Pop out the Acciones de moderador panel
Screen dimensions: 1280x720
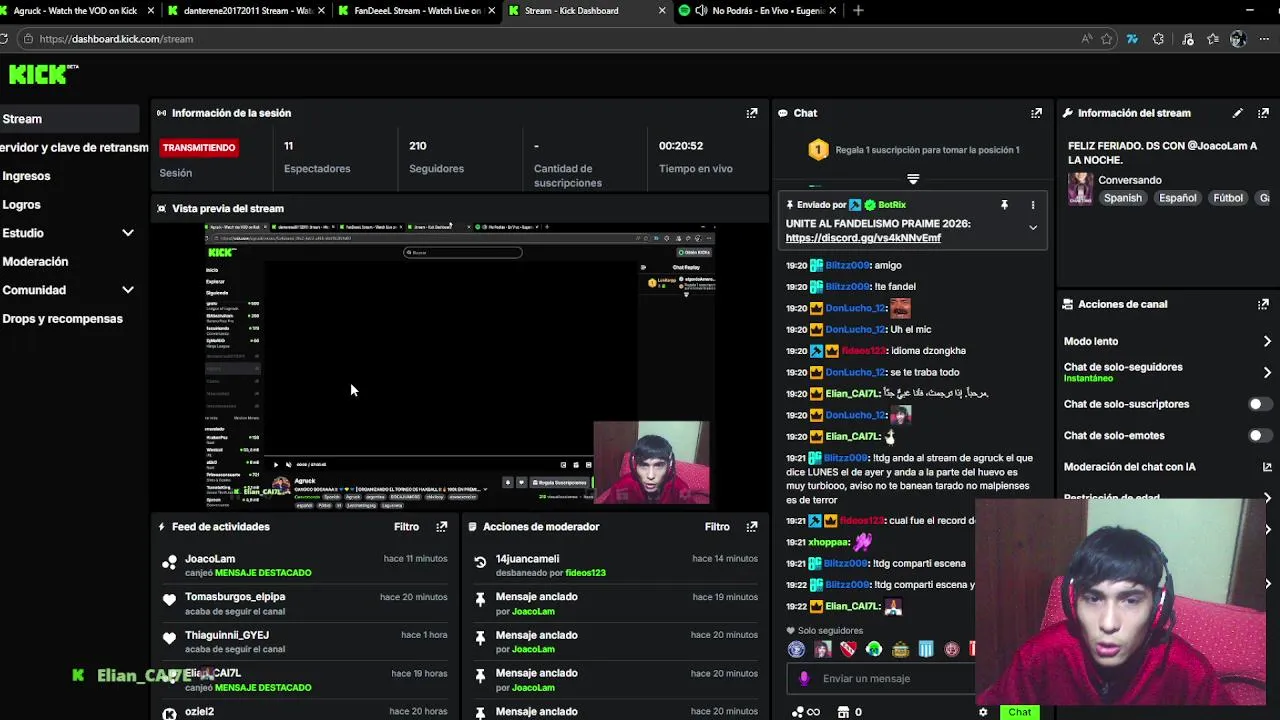click(752, 526)
